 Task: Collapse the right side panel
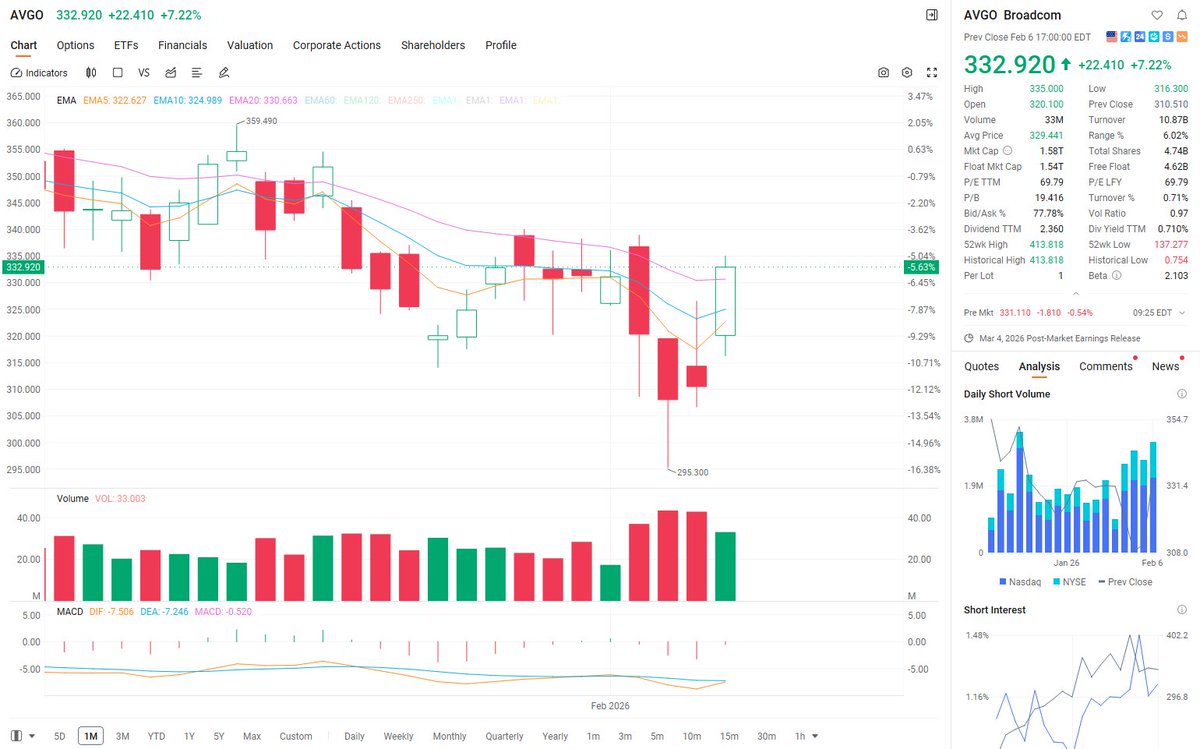pos(932,15)
